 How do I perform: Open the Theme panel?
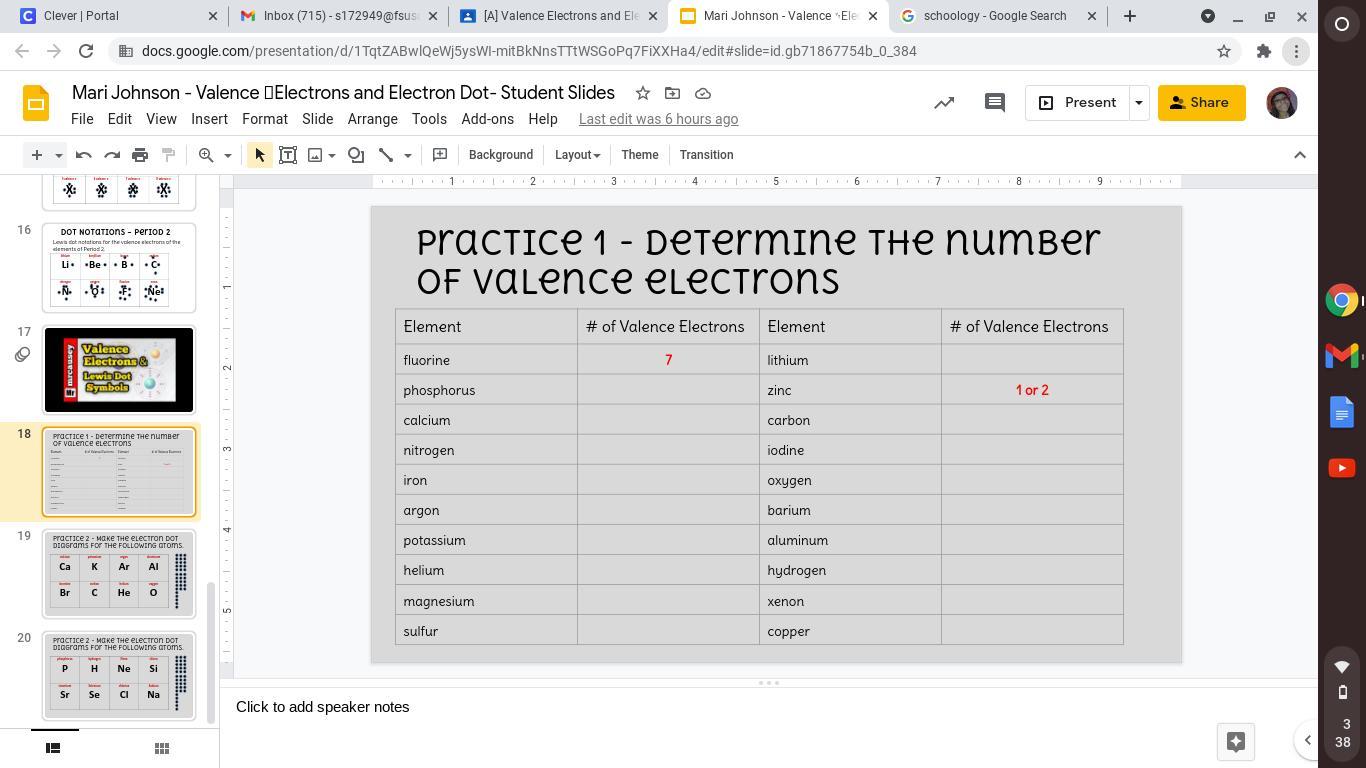pos(640,155)
